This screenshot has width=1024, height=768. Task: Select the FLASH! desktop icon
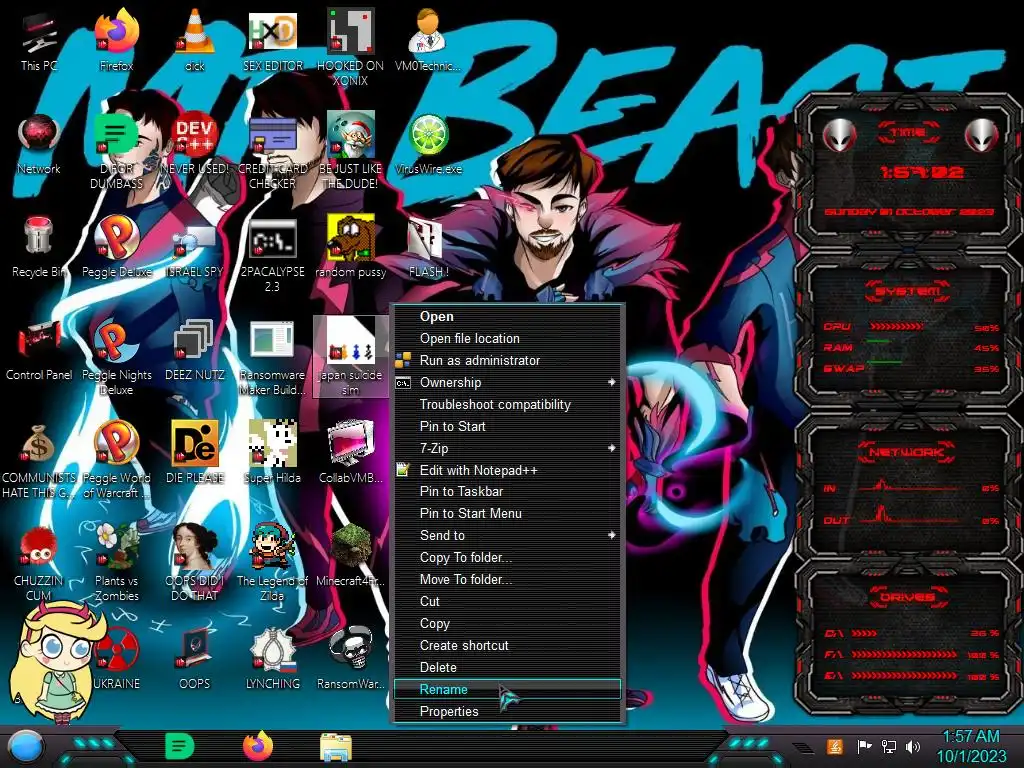(428, 247)
